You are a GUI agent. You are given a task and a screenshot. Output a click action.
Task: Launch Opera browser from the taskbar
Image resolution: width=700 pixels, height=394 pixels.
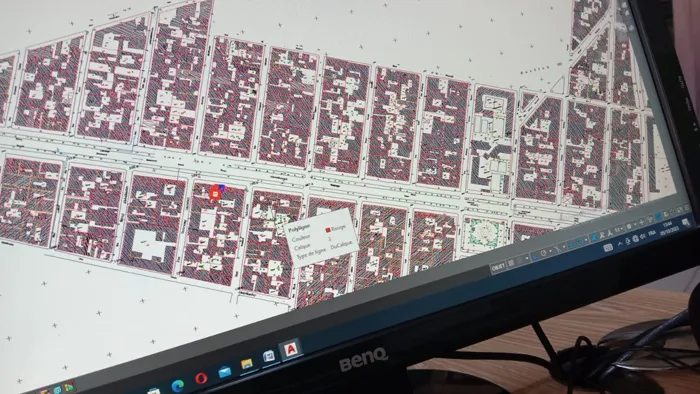point(201,378)
